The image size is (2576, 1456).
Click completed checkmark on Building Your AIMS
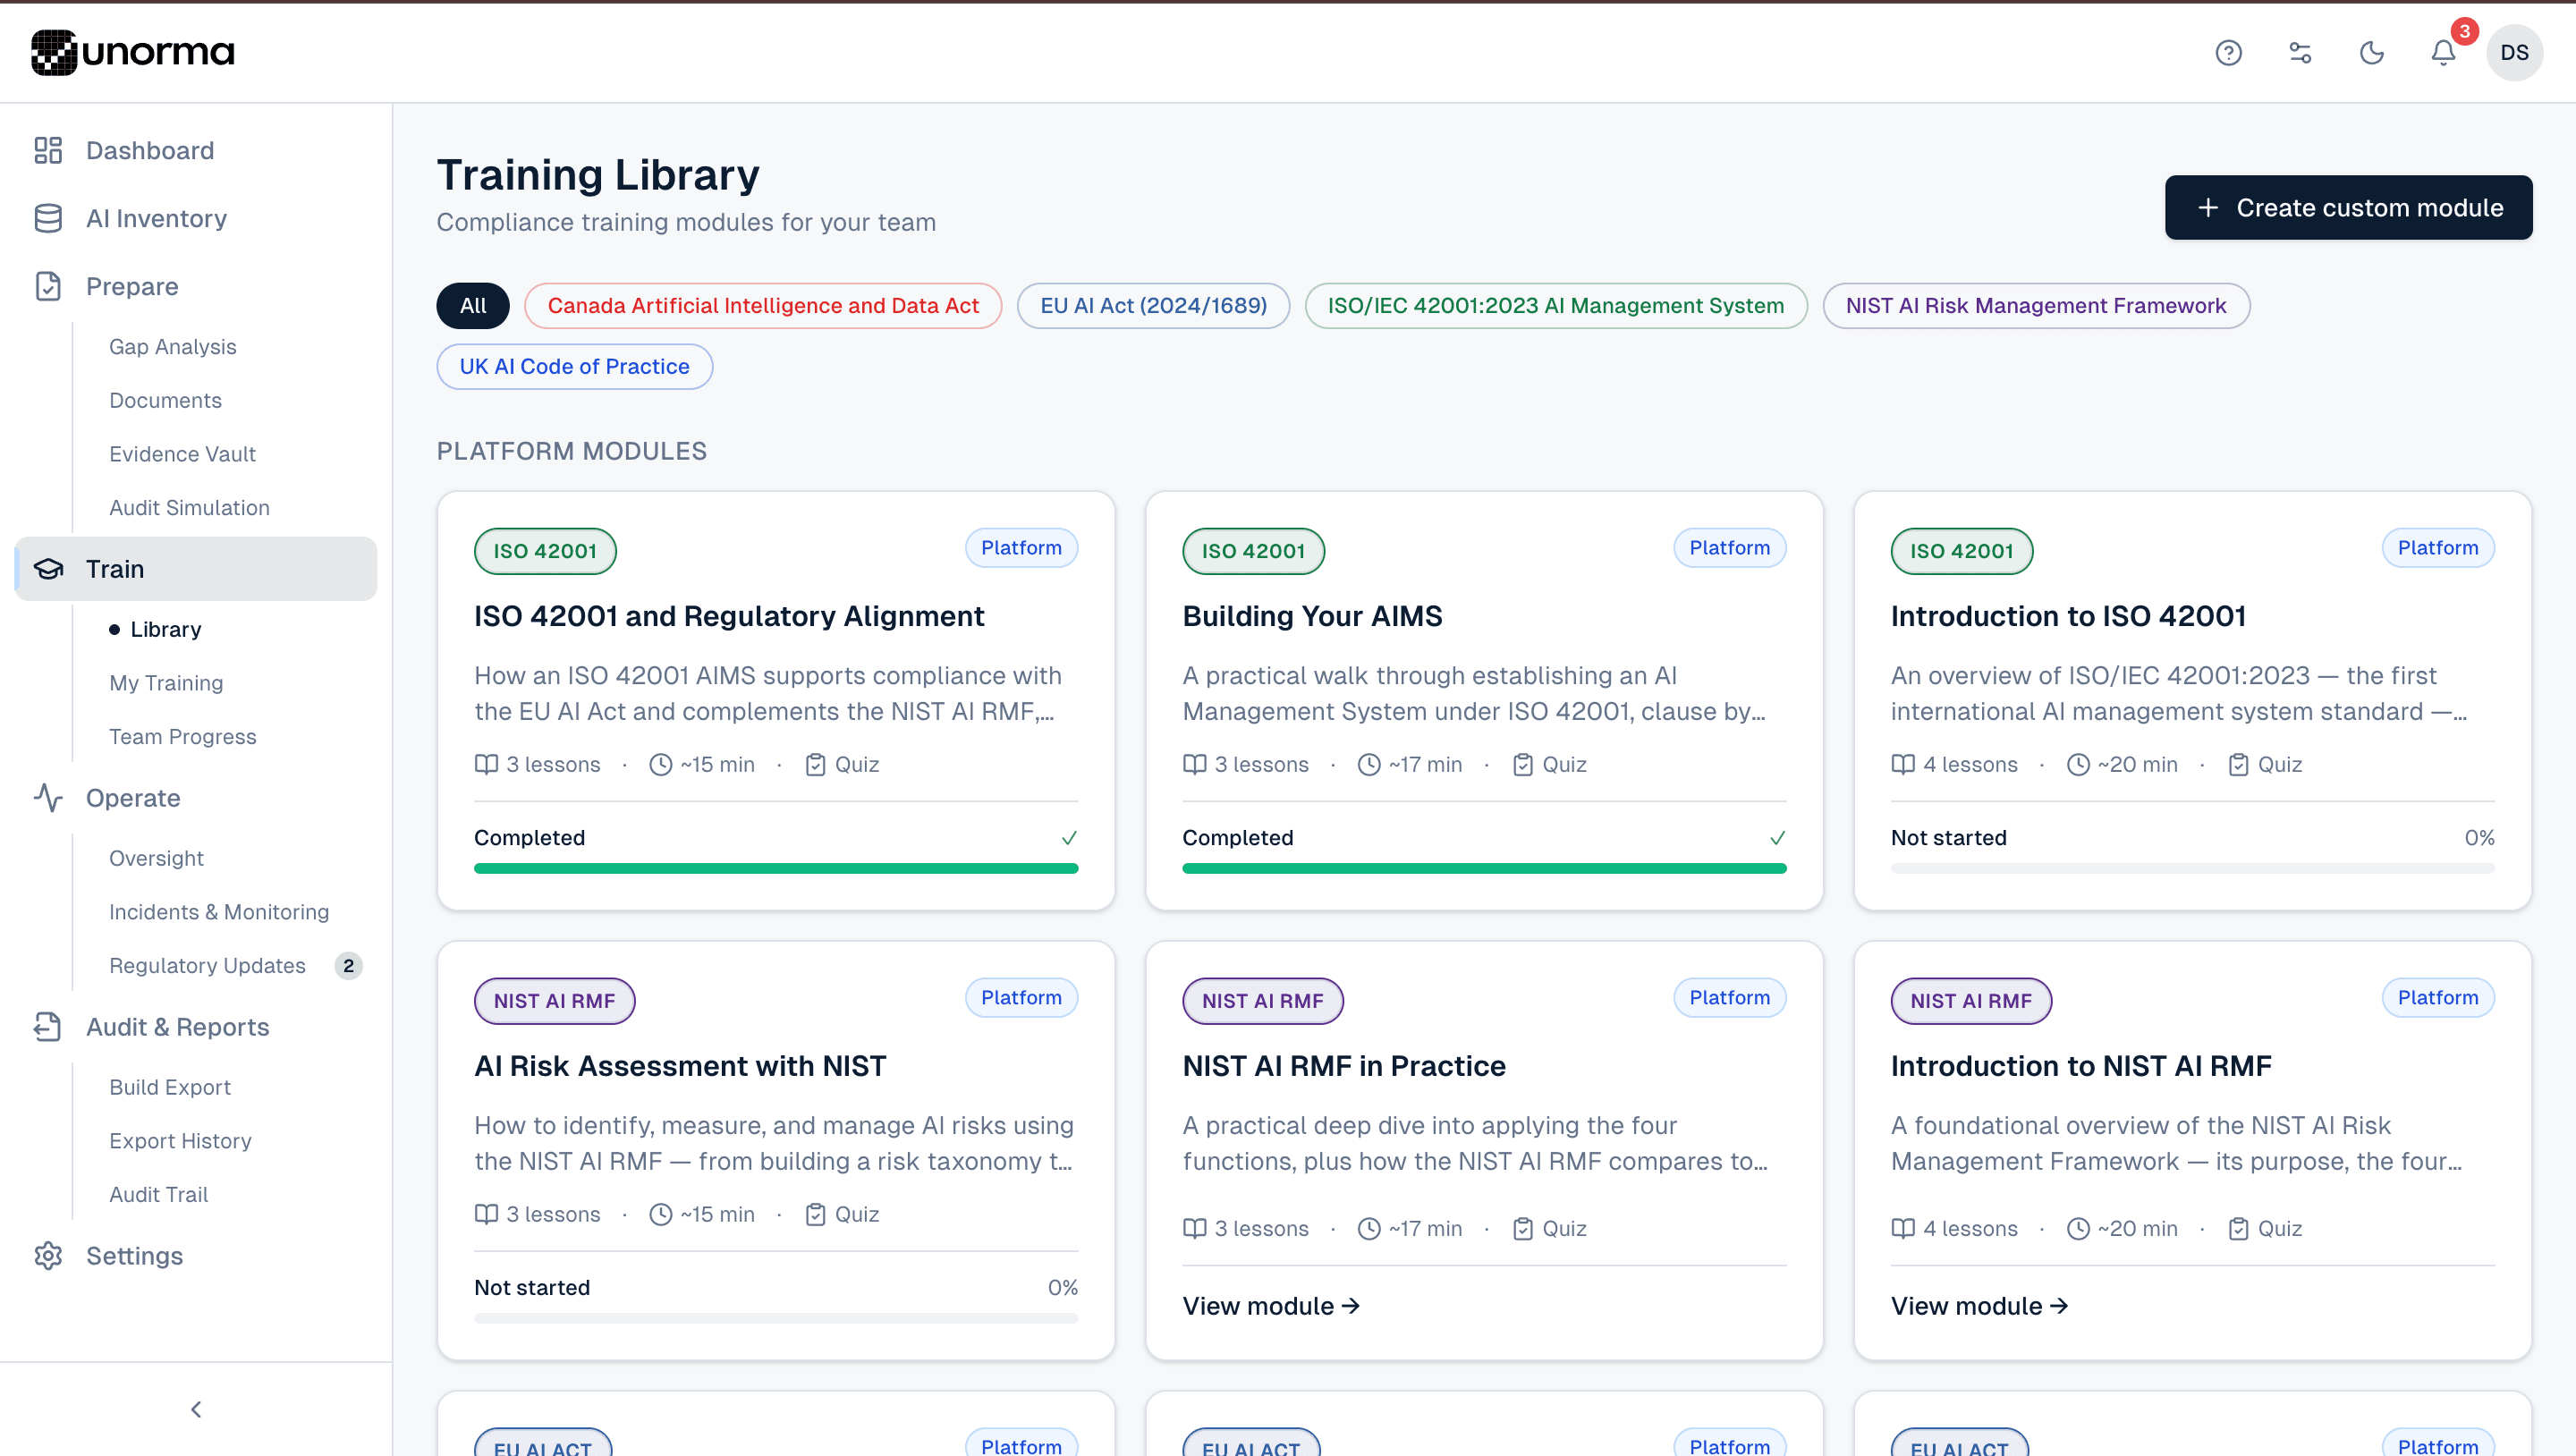[x=1777, y=838]
